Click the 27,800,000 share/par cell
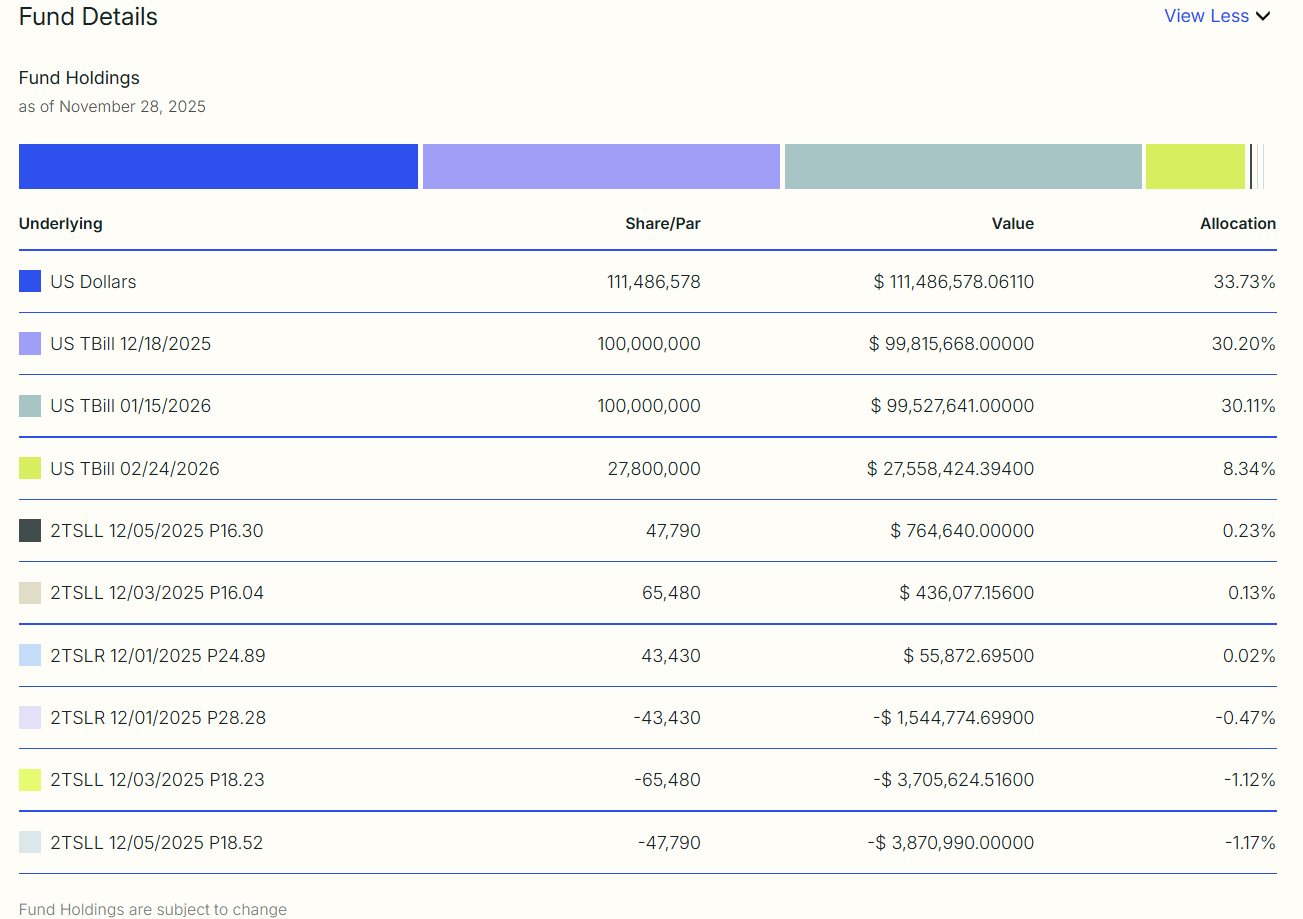 (654, 468)
